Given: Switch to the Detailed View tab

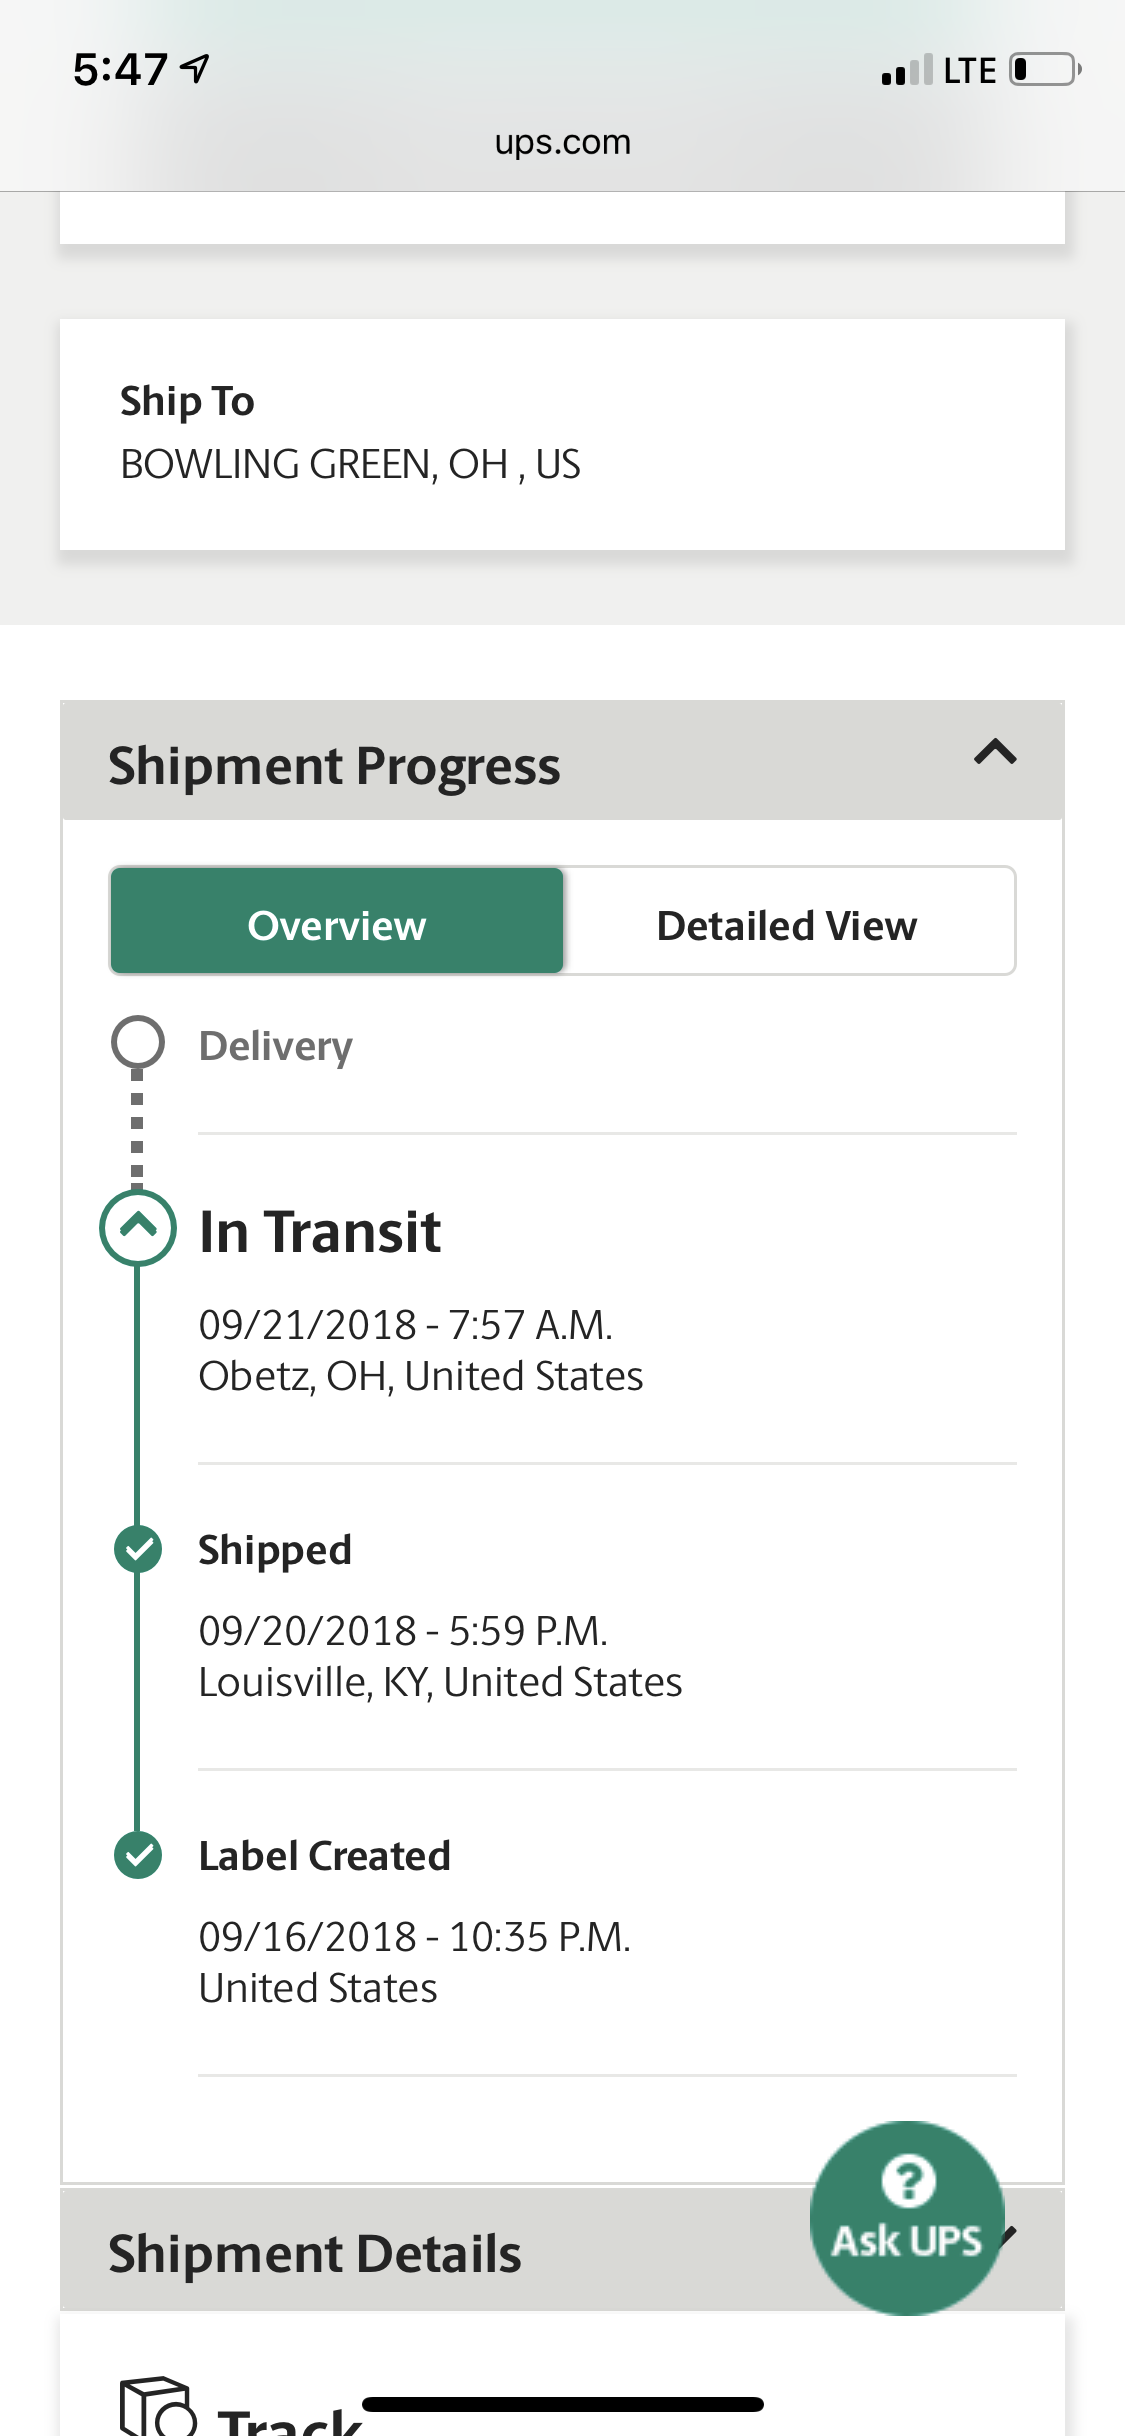Looking at the screenshot, I should [x=788, y=925].
